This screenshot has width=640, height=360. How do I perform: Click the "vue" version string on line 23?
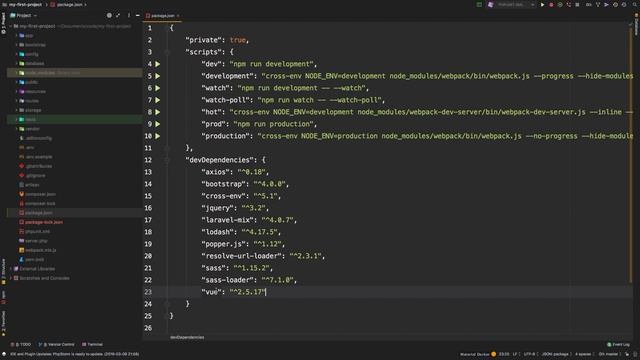tap(247, 292)
